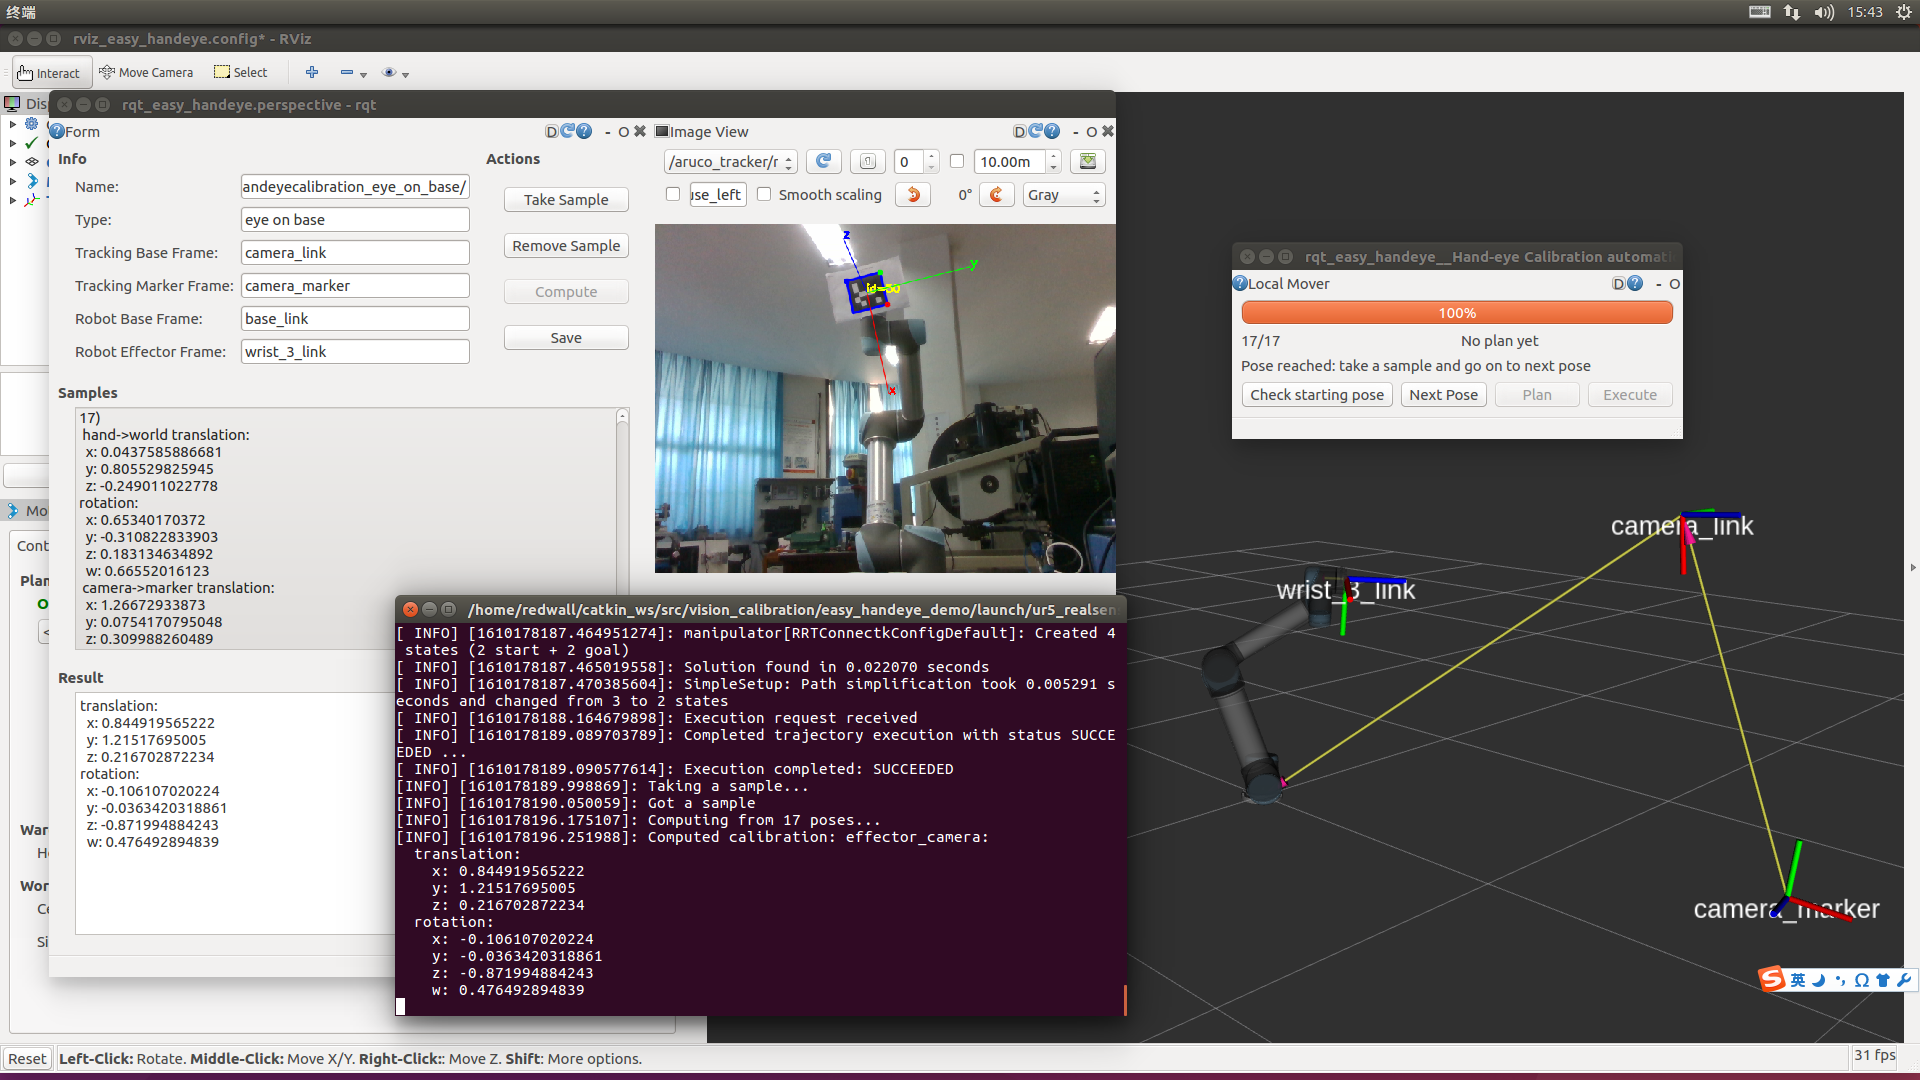Enable Smooth scaling checkbox

click(765, 195)
